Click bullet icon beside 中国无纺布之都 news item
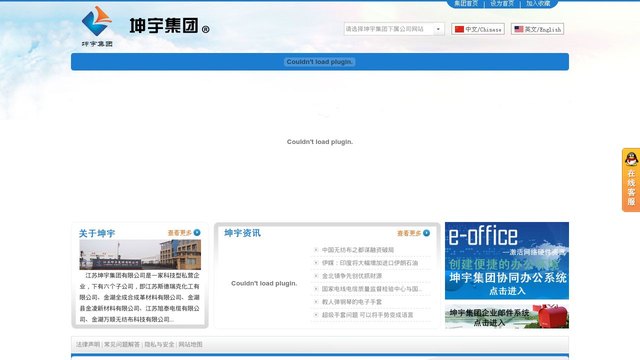The image size is (640, 360). point(316,250)
